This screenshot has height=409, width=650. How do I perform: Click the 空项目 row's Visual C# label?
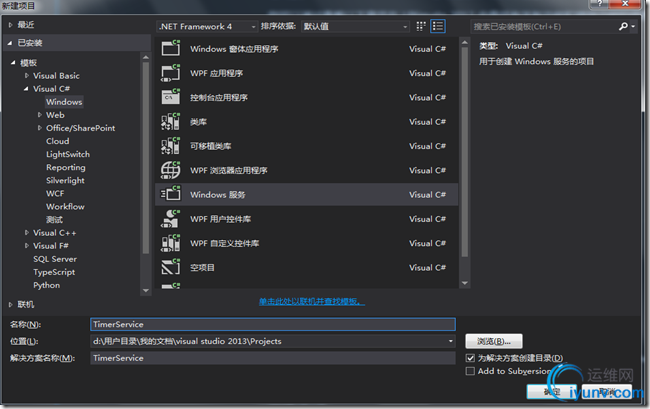click(427, 267)
